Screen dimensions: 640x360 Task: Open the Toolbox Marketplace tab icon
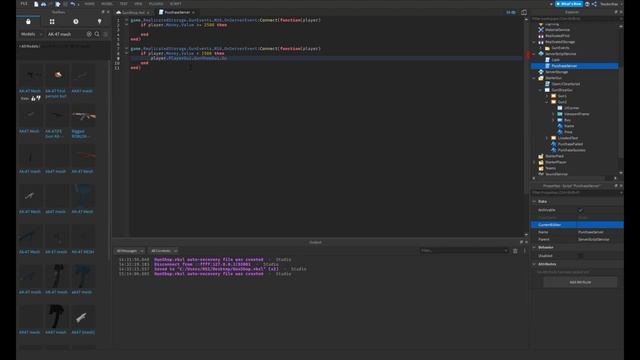click(x=28, y=21)
